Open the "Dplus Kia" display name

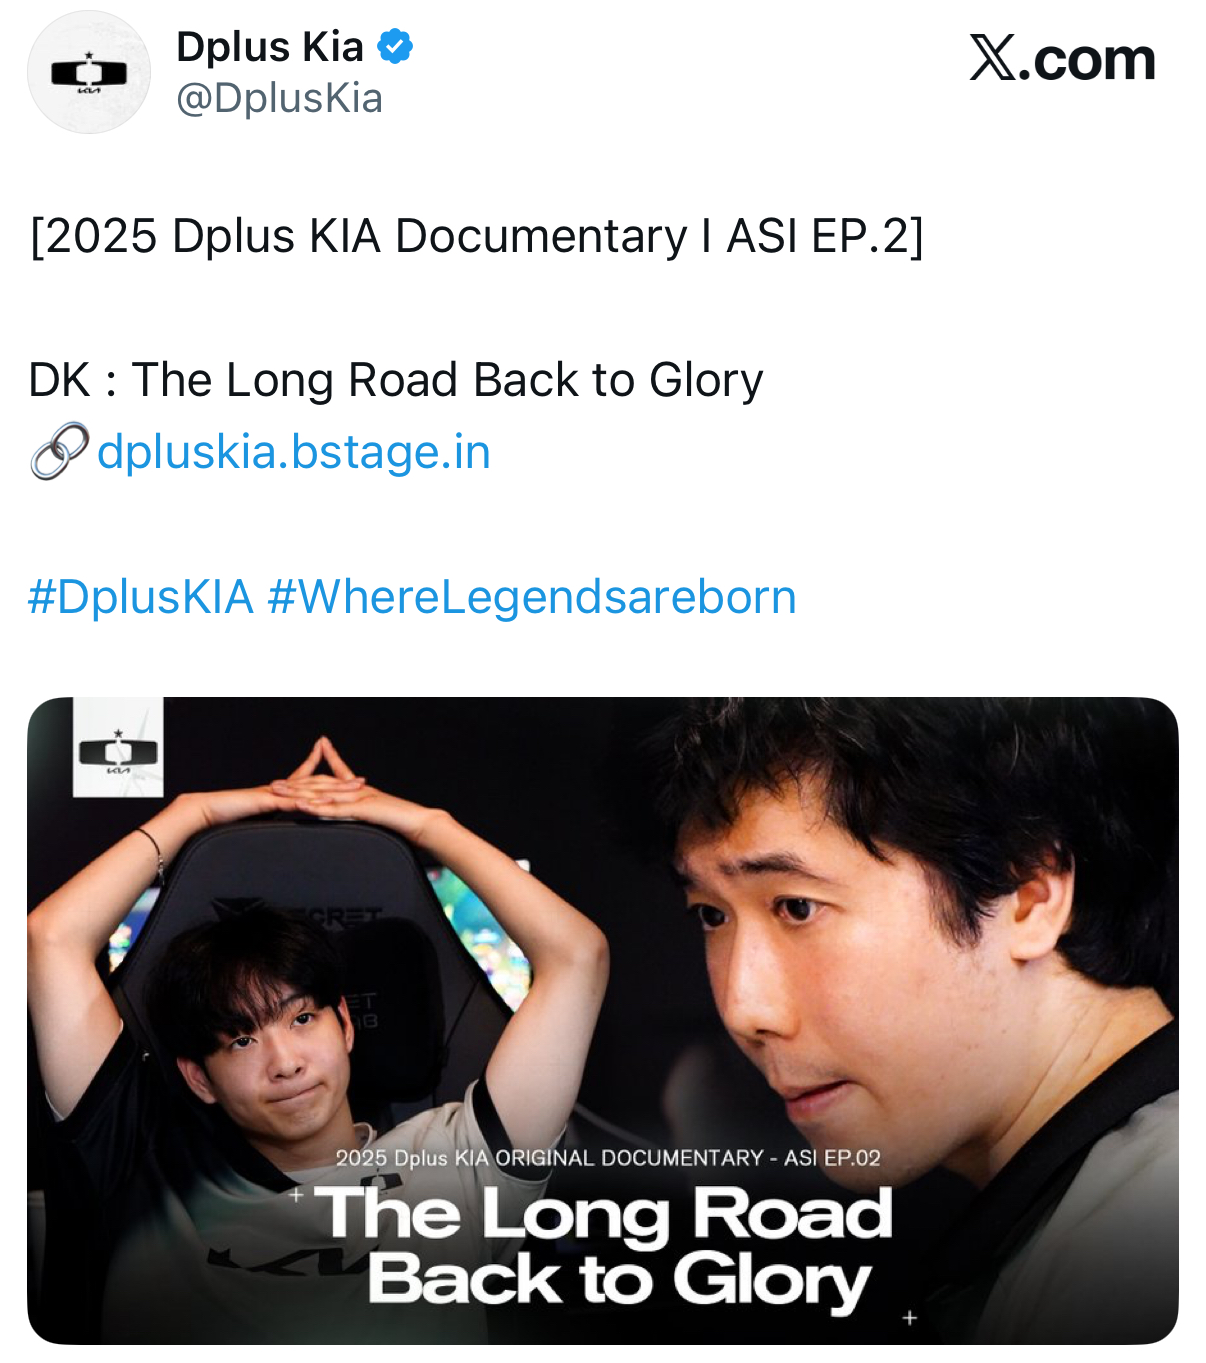[270, 47]
